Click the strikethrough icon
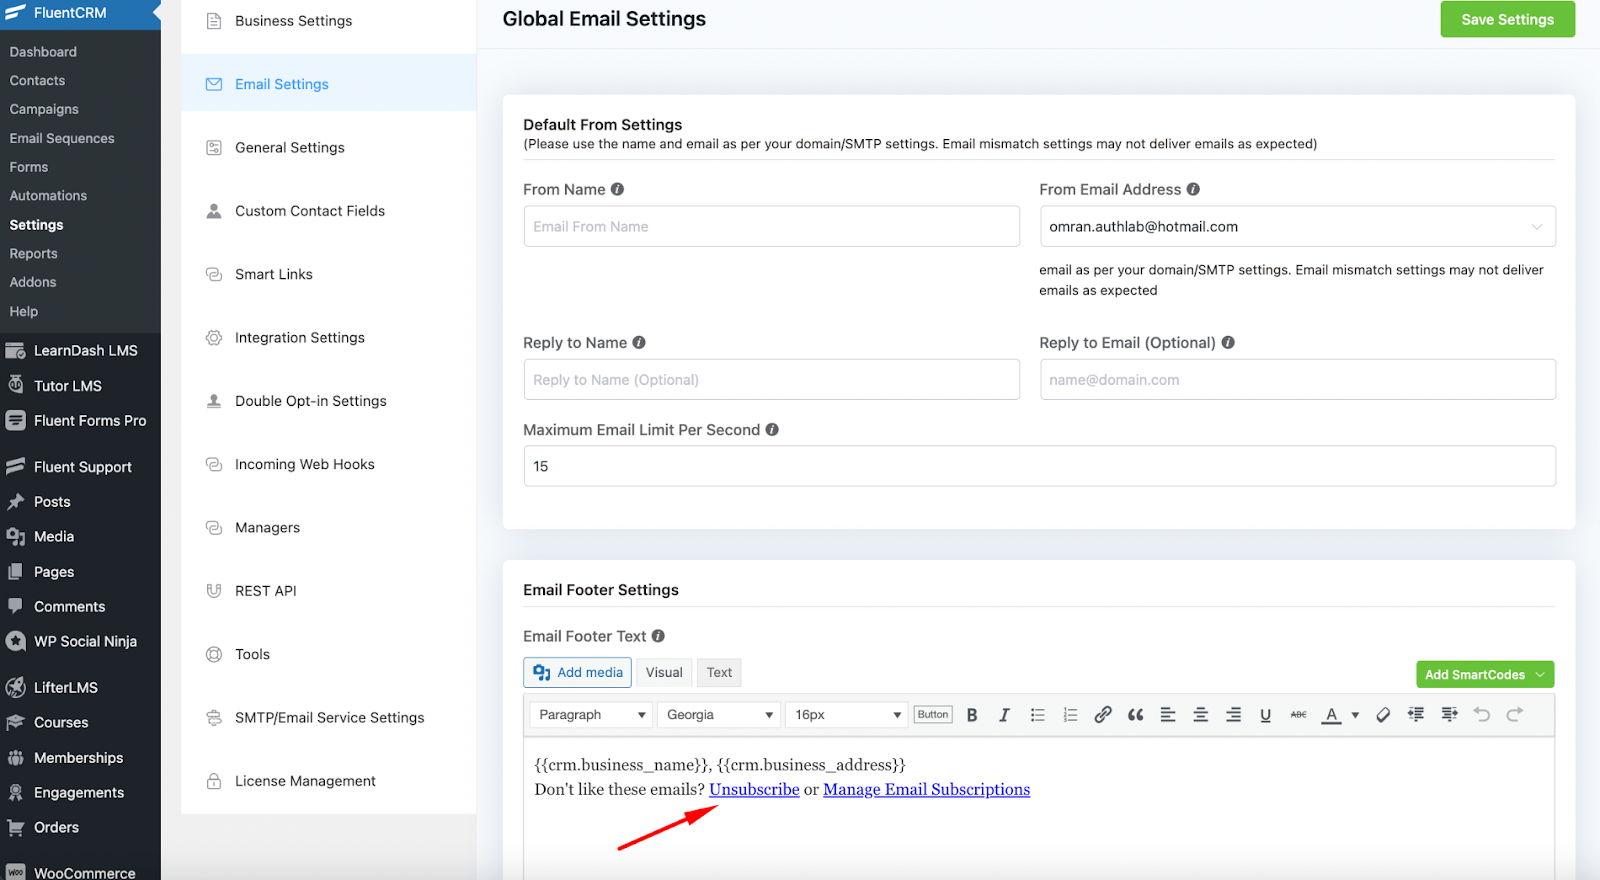 1298,715
